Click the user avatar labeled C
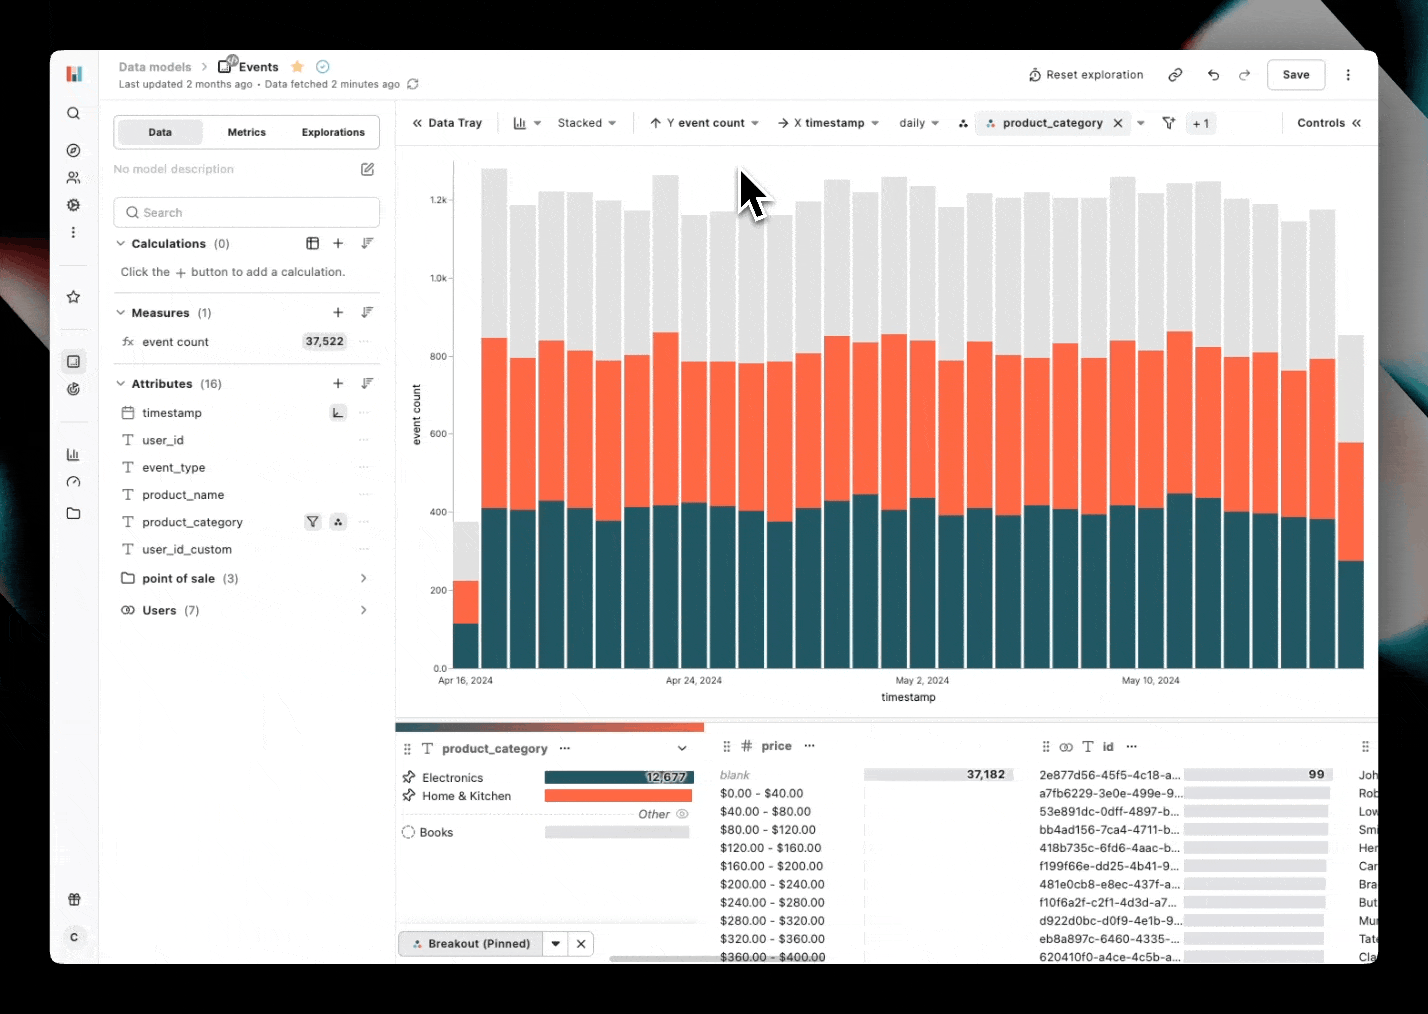This screenshot has width=1428, height=1014. 74,937
